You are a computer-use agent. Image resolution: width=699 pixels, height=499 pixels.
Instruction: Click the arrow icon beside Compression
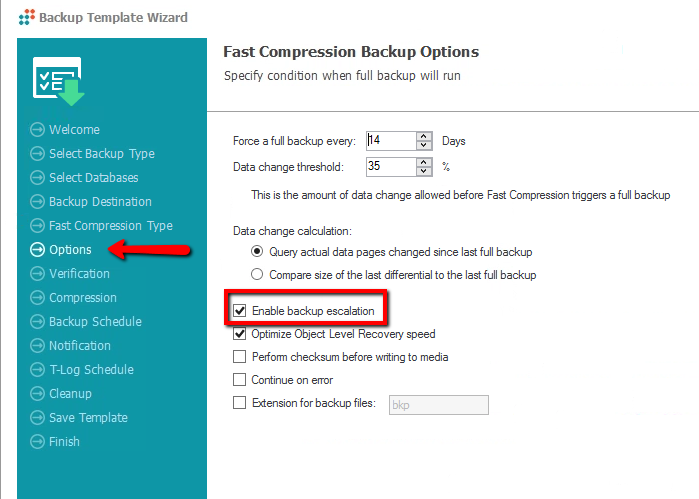coord(38,298)
